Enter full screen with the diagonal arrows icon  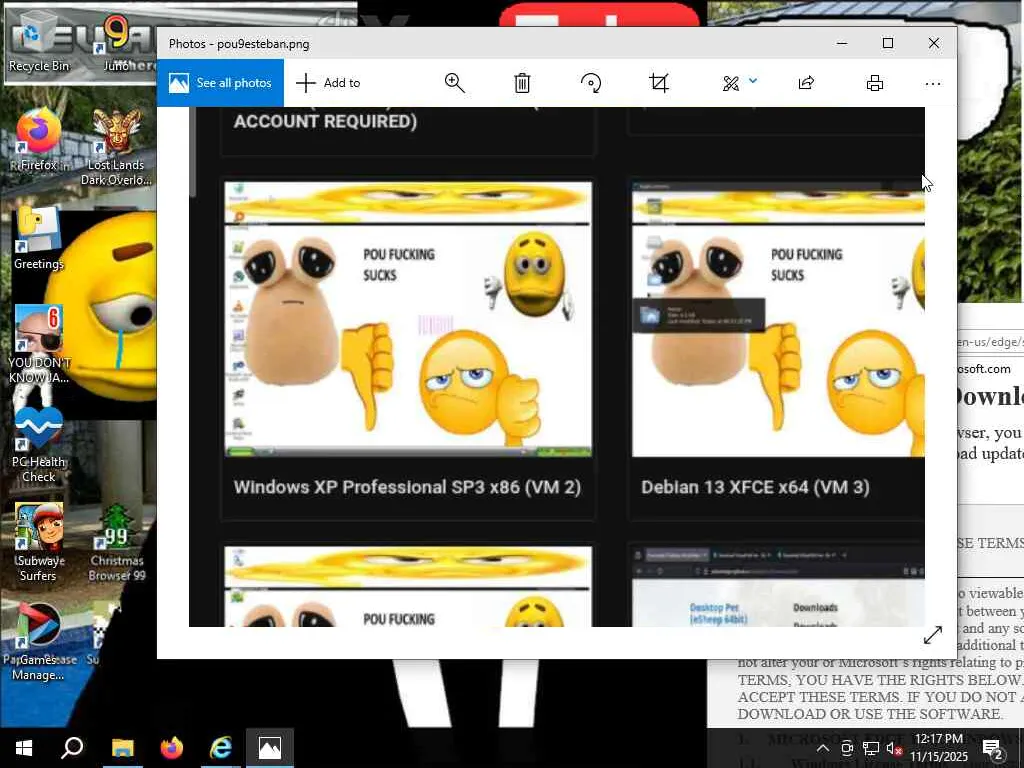click(x=933, y=635)
